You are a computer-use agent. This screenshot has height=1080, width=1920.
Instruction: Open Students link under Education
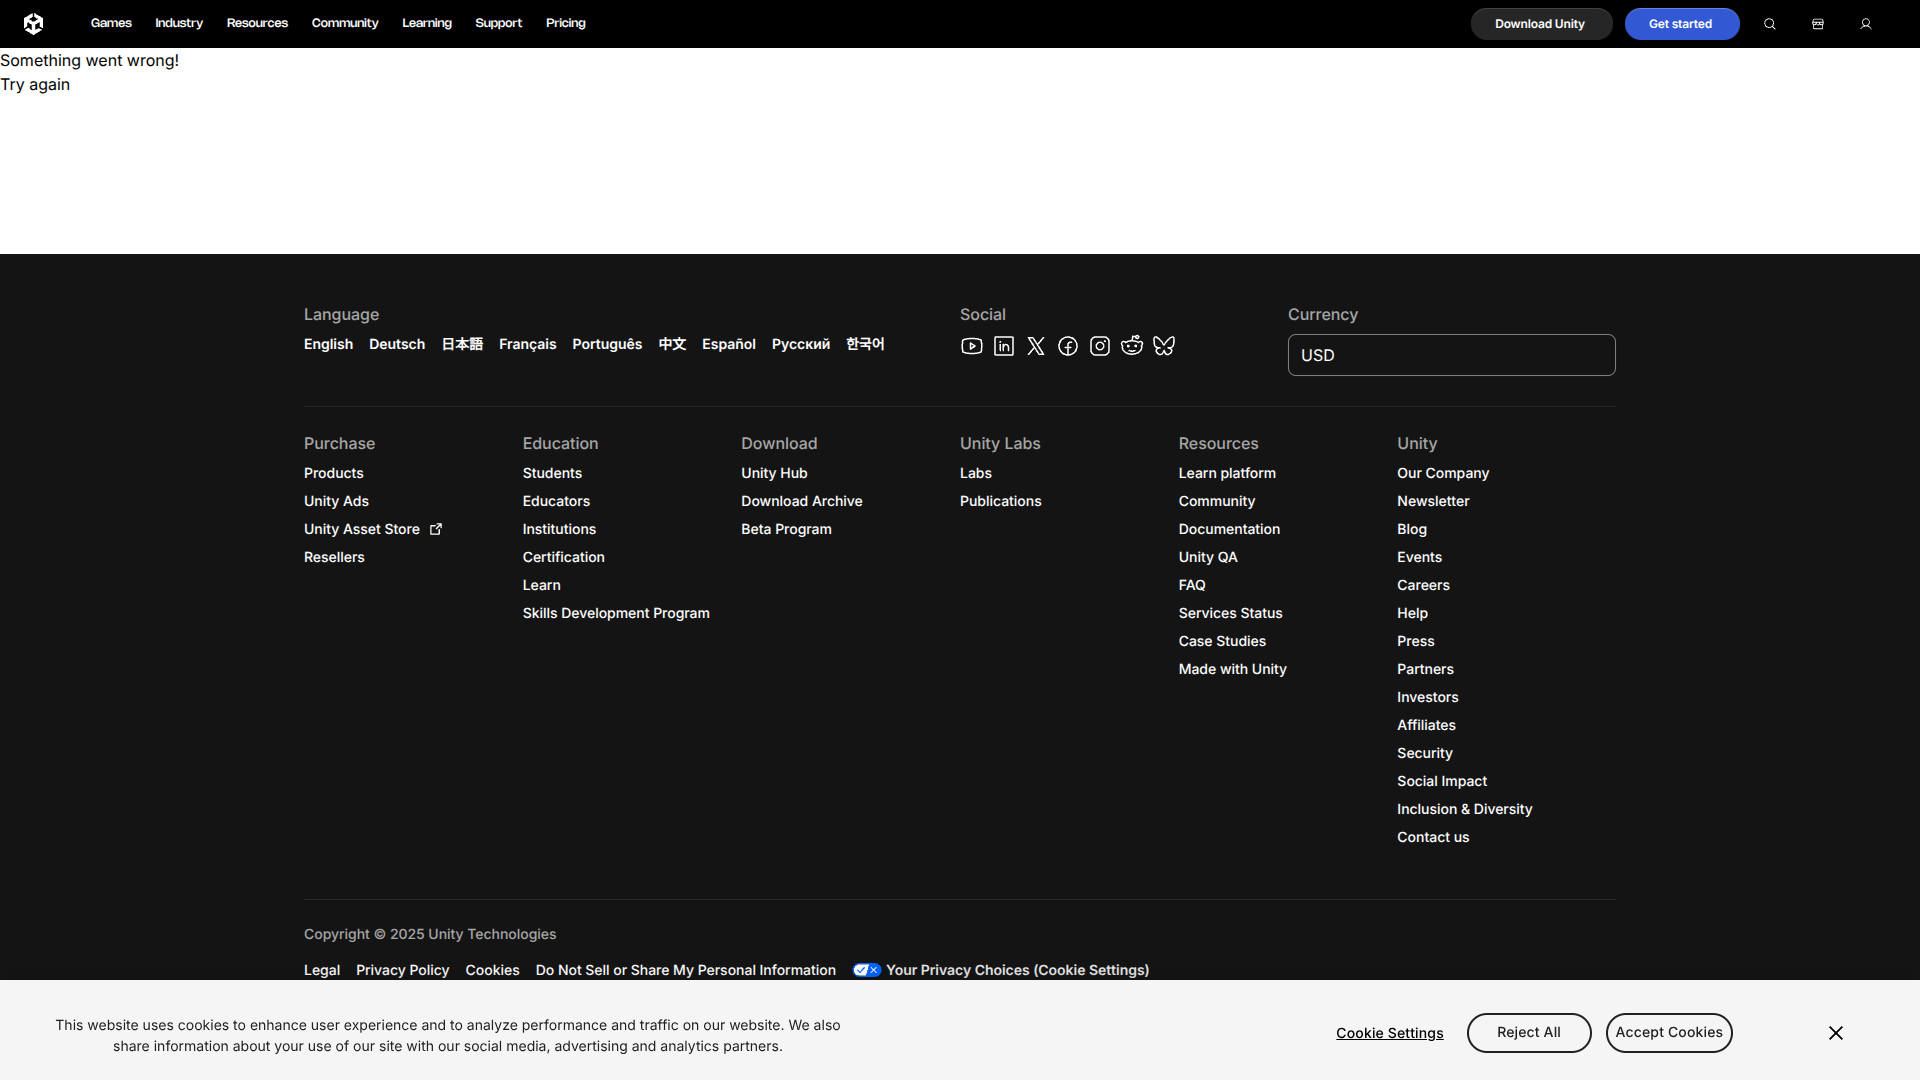click(552, 473)
